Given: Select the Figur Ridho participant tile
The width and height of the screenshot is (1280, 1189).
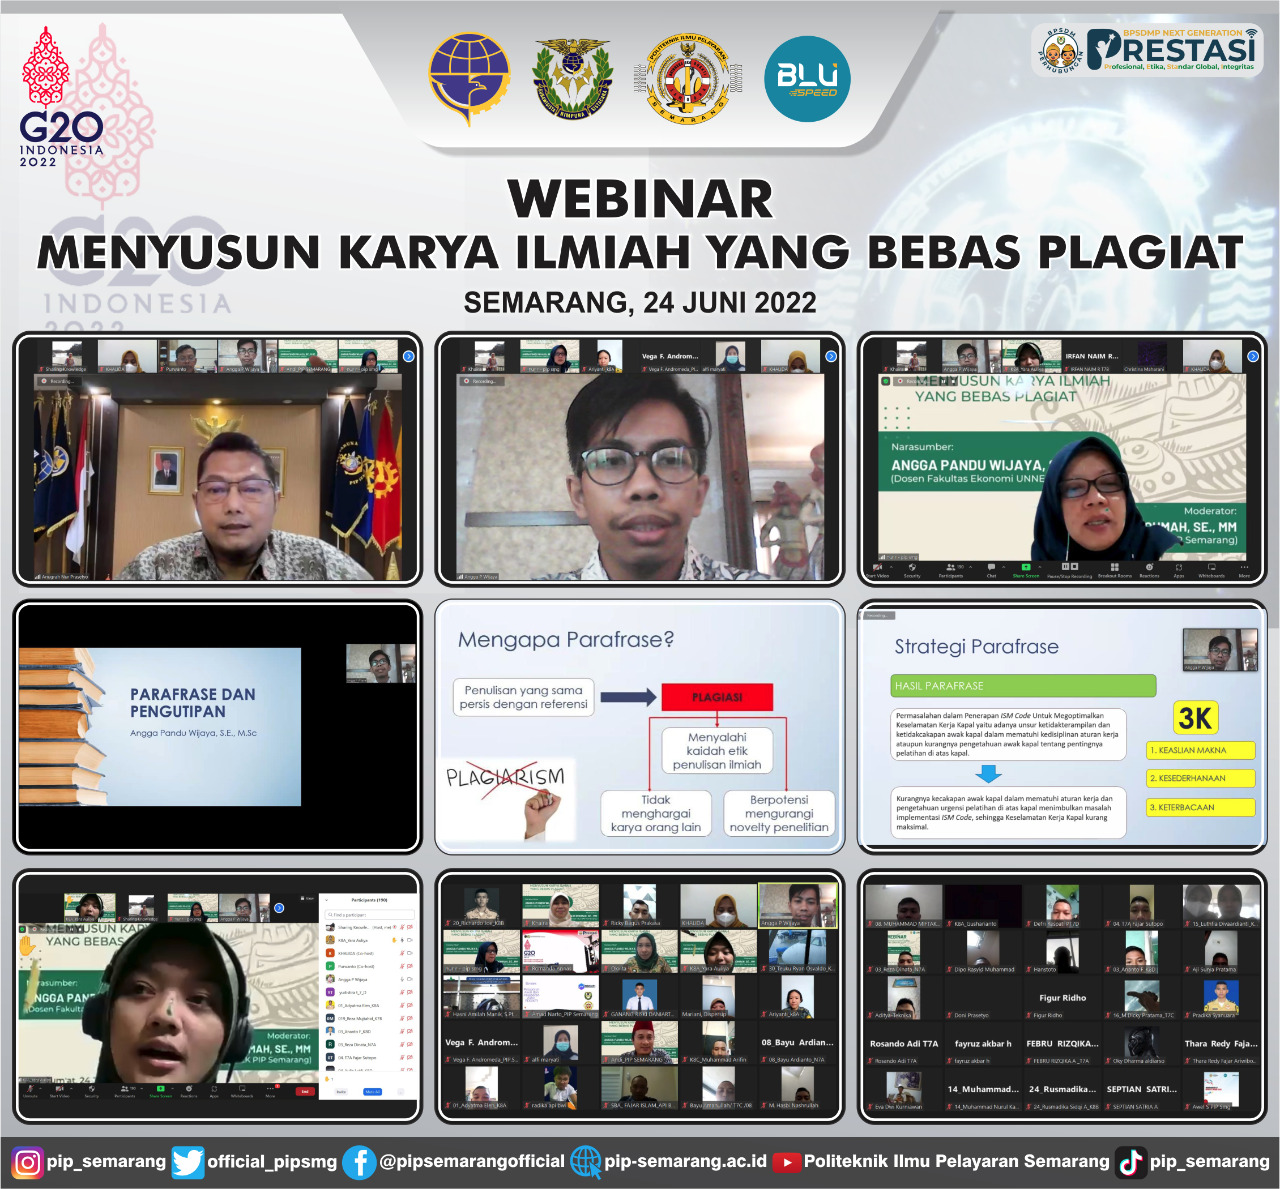Looking at the screenshot, I should 1063,1000.
